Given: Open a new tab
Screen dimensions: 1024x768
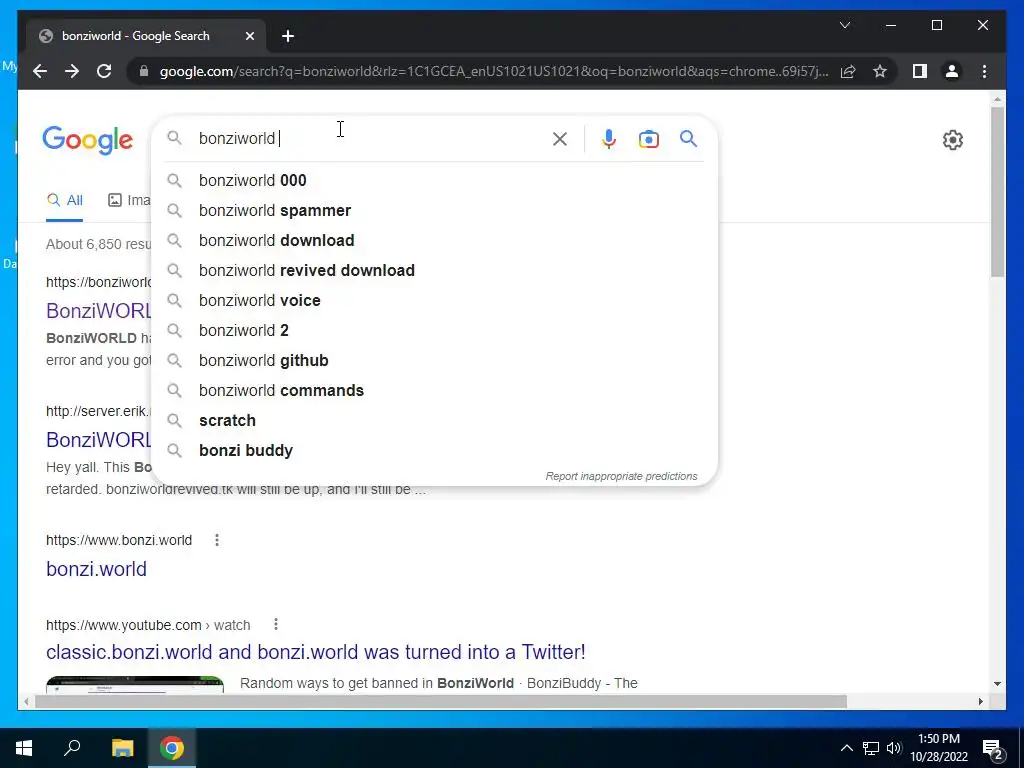Looking at the screenshot, I should [288, 37].
